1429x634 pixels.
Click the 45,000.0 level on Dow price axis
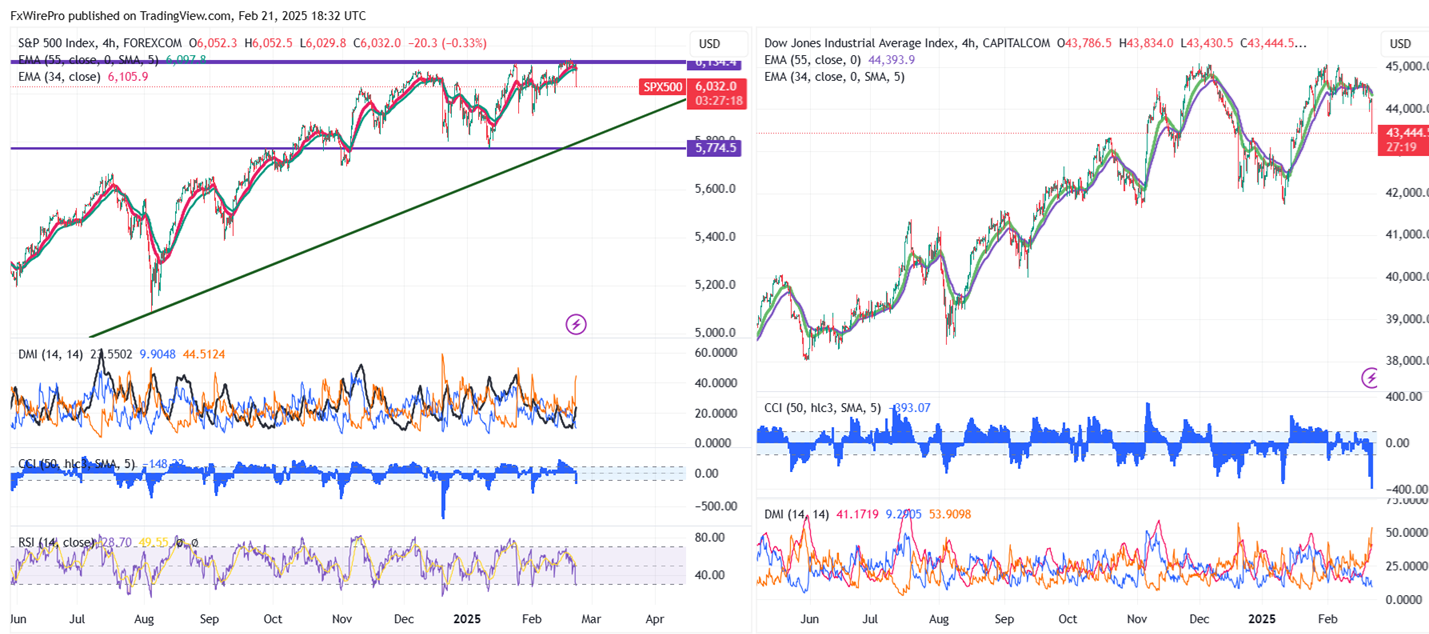[x=1405, y=66]
